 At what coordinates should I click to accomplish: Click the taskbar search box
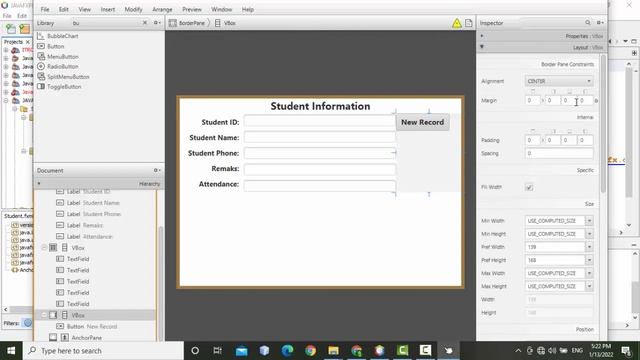coord(103,351)
